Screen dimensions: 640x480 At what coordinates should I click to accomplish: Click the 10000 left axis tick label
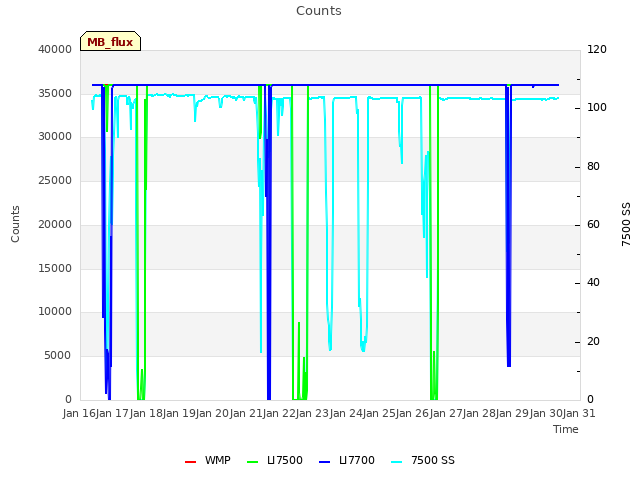point(55,312)
